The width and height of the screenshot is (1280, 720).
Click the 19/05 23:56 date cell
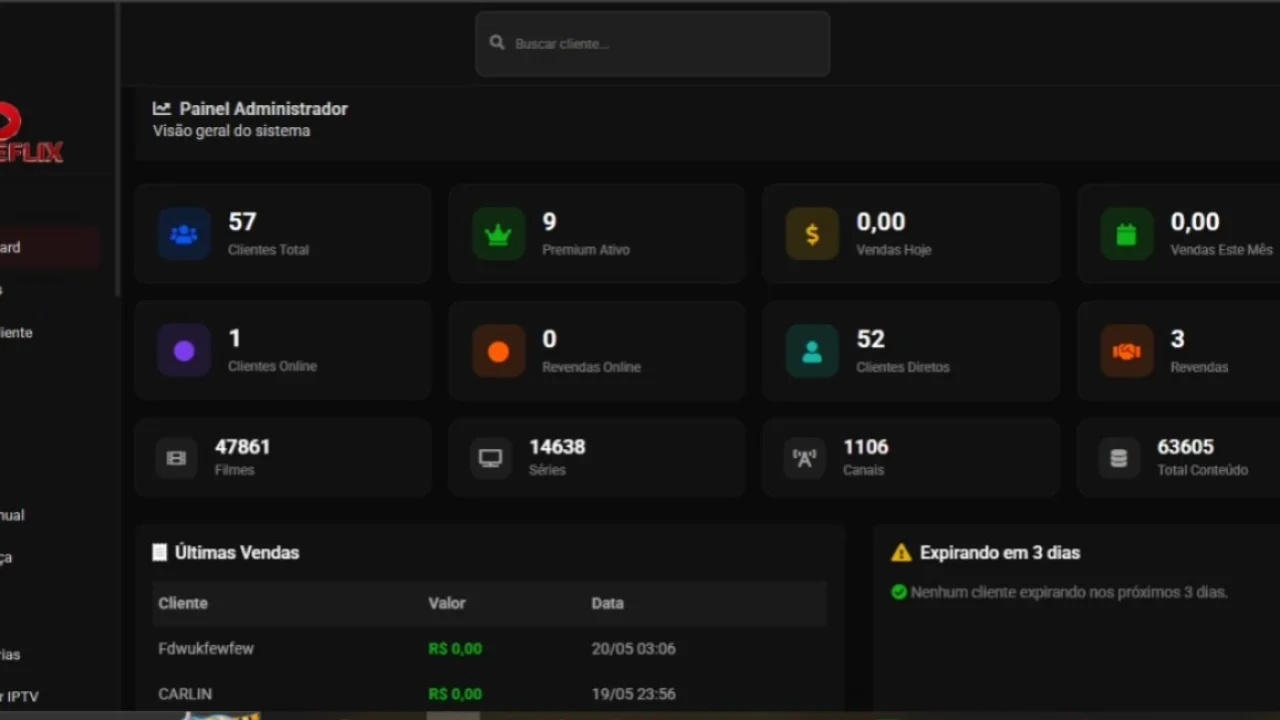[x=633, y=693]
